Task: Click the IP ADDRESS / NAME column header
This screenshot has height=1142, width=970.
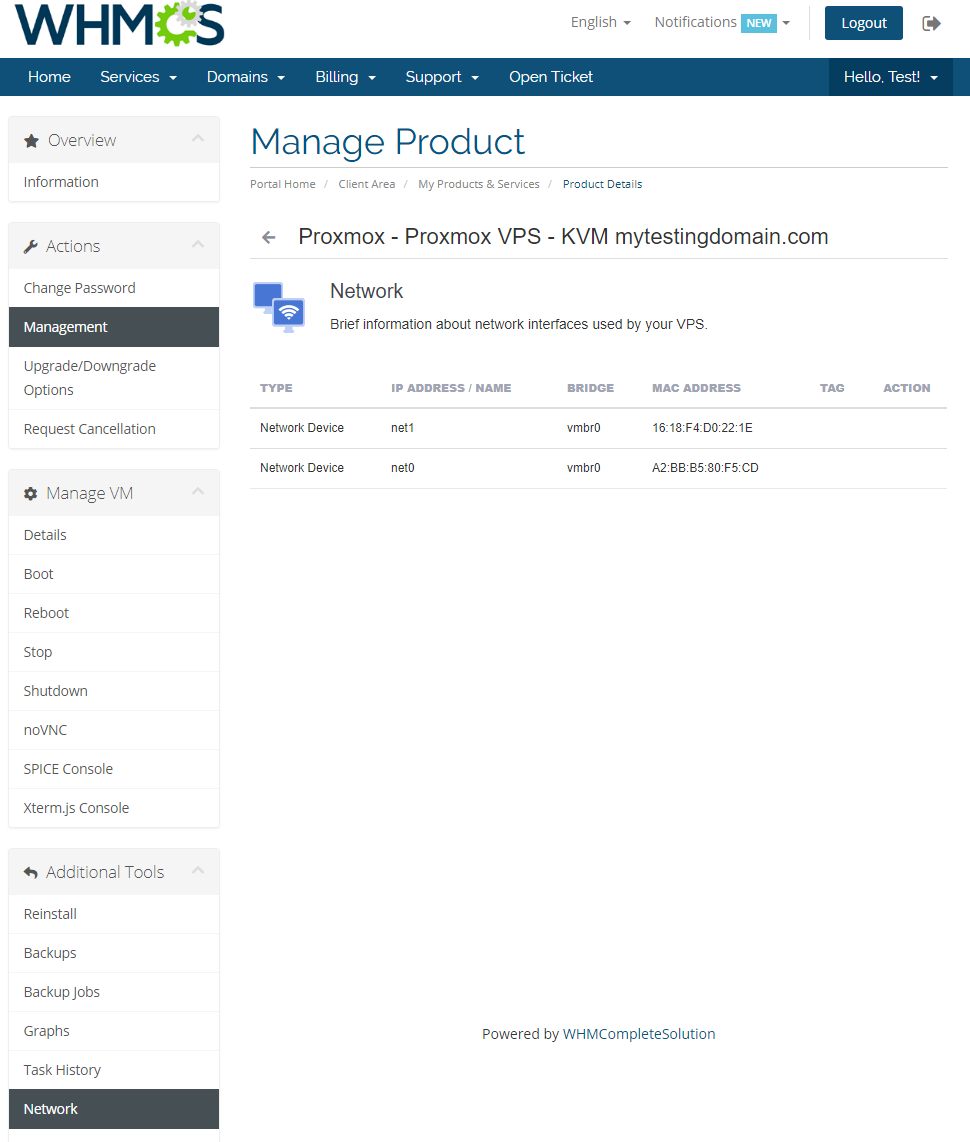Action: point(451,388)
